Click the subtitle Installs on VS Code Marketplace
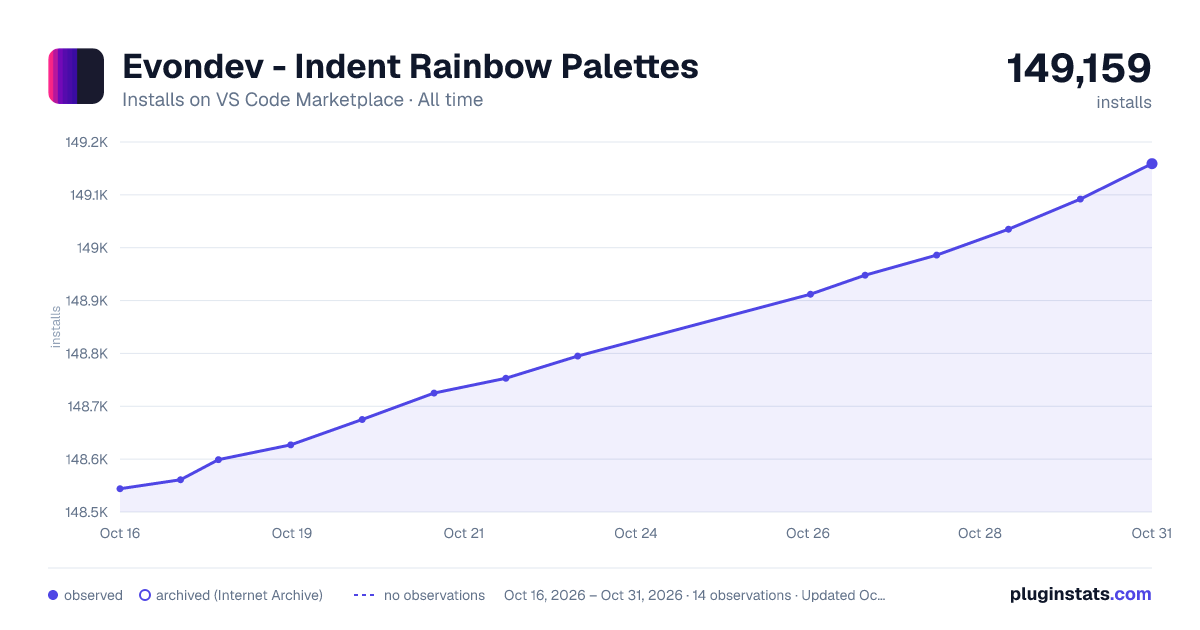Viewport: 1200px width, 630px height. point(263,100)
